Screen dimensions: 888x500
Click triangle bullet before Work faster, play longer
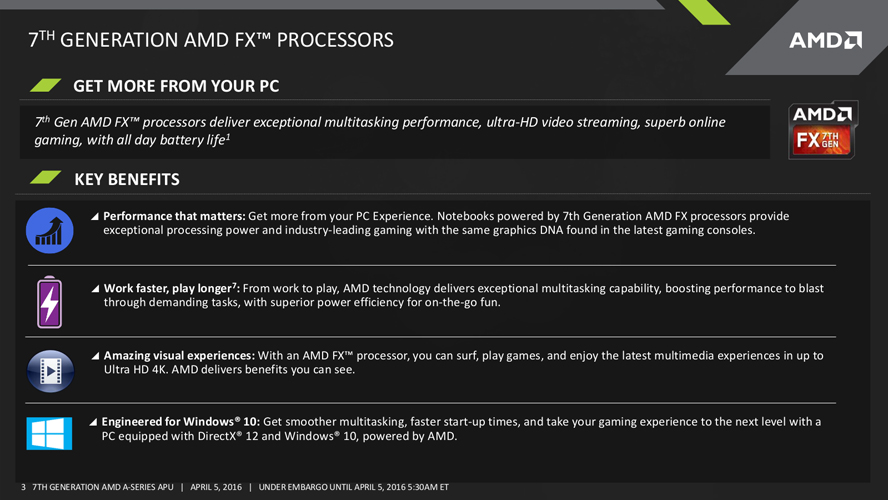pyautogui.click(x=95, y=289)
